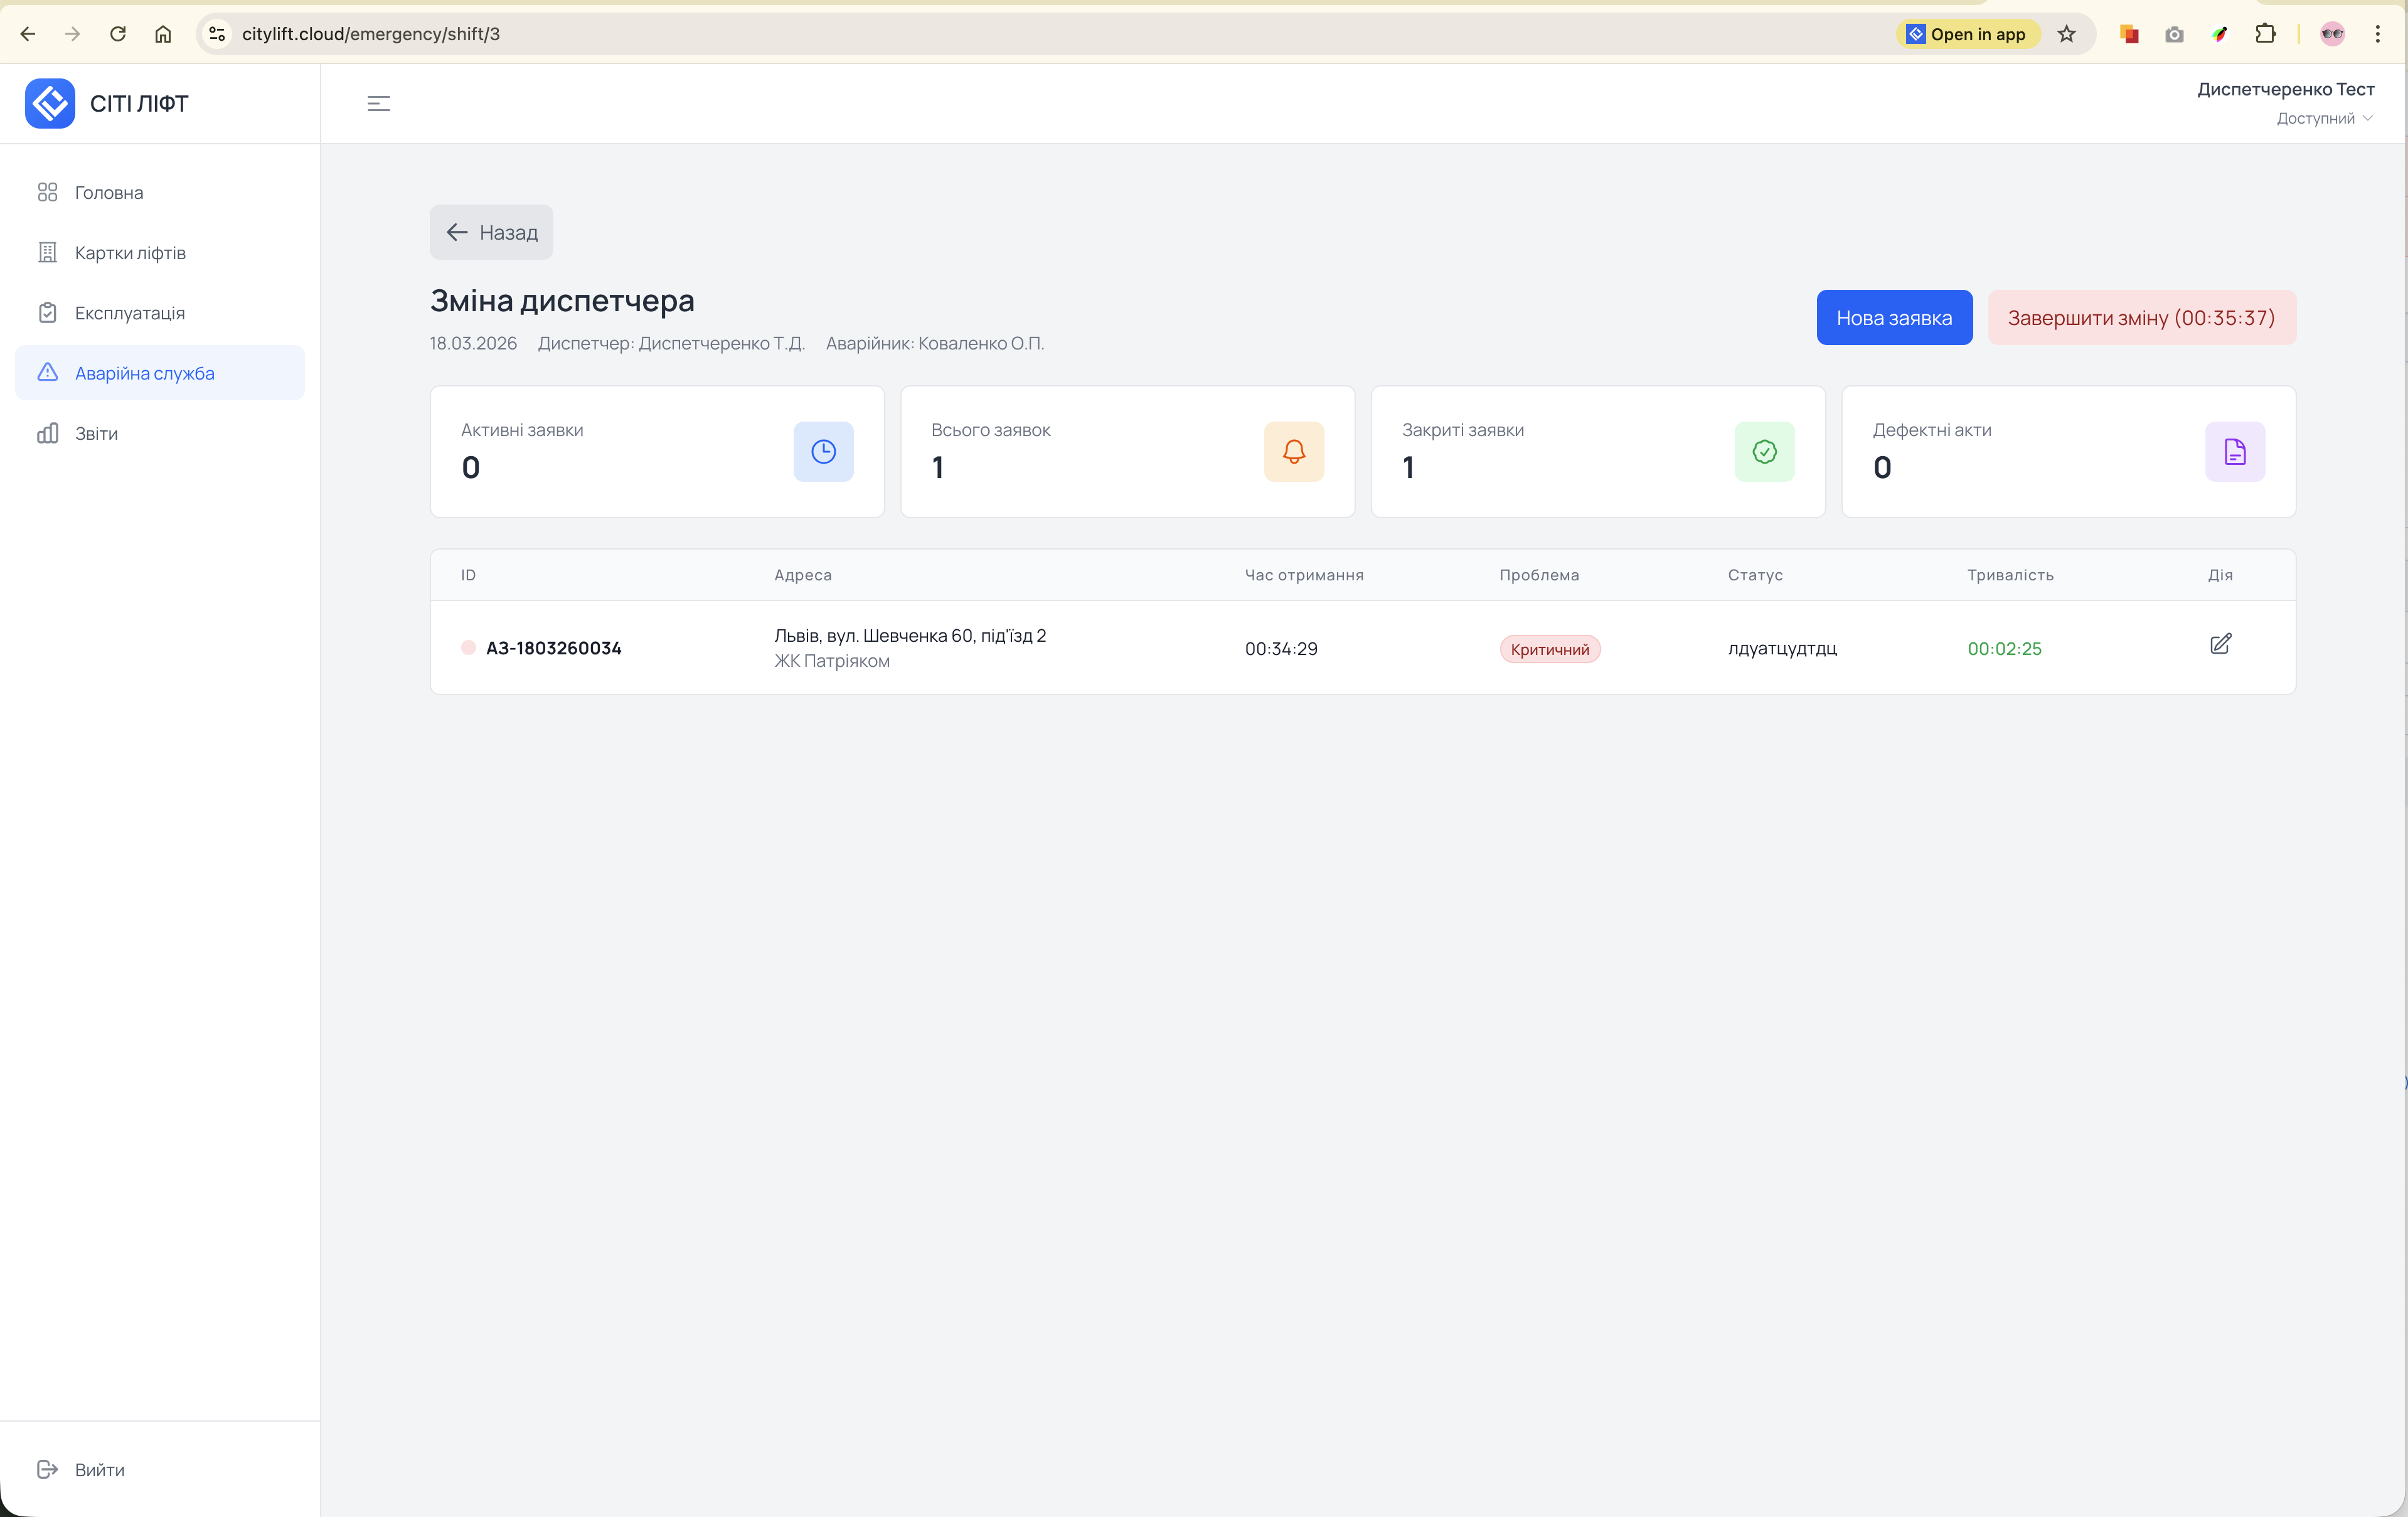Click the checkmark icon in Закриті заявки card
This screenshot has width=2408, height=1517.
[x=1764, y=452]
